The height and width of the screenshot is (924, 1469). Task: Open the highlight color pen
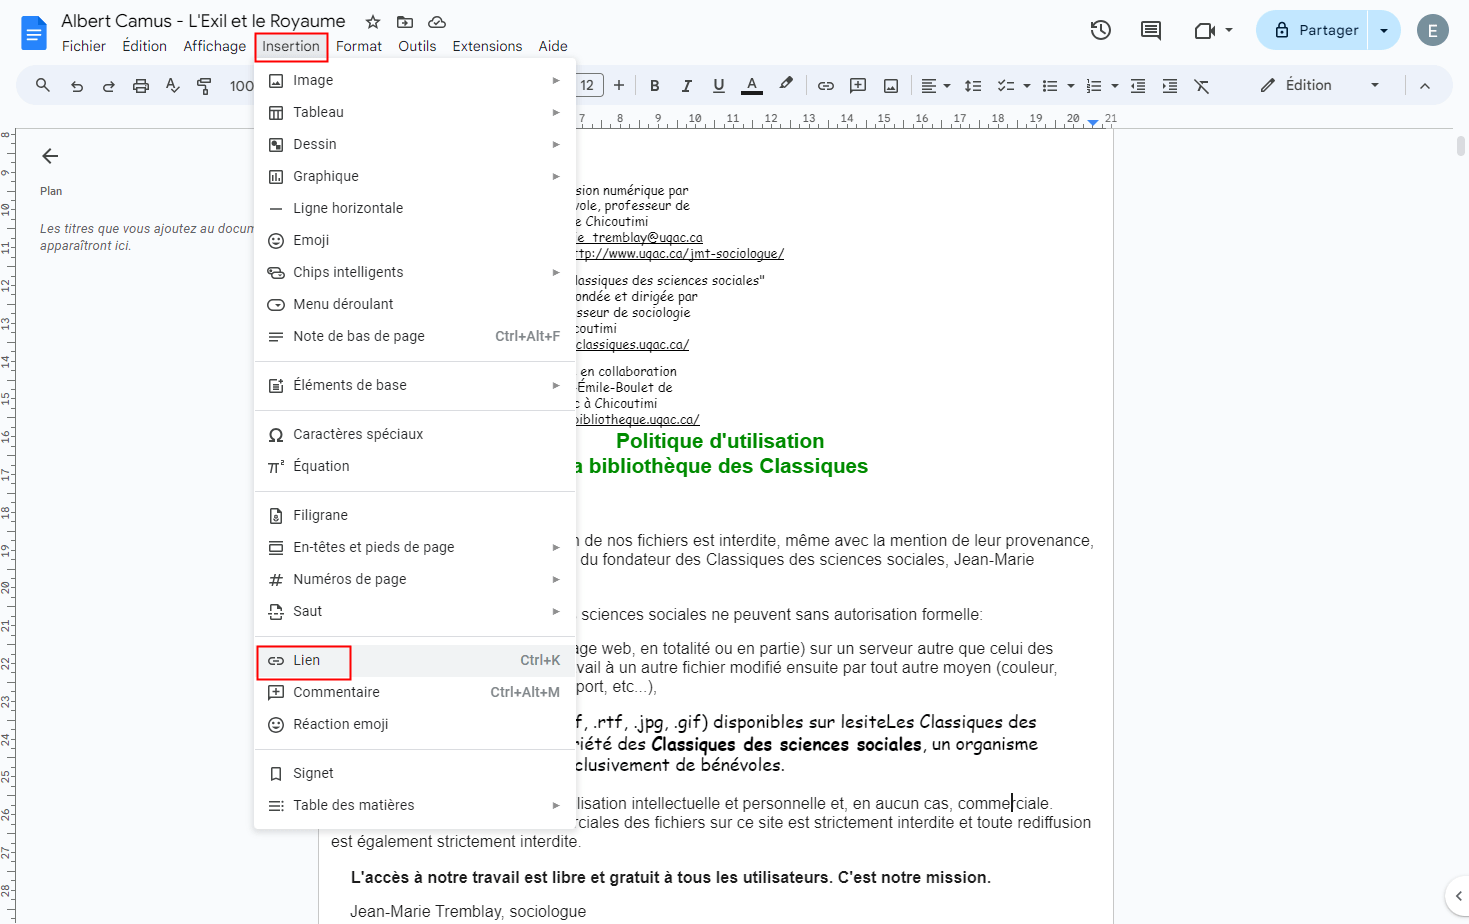(786, 86)
